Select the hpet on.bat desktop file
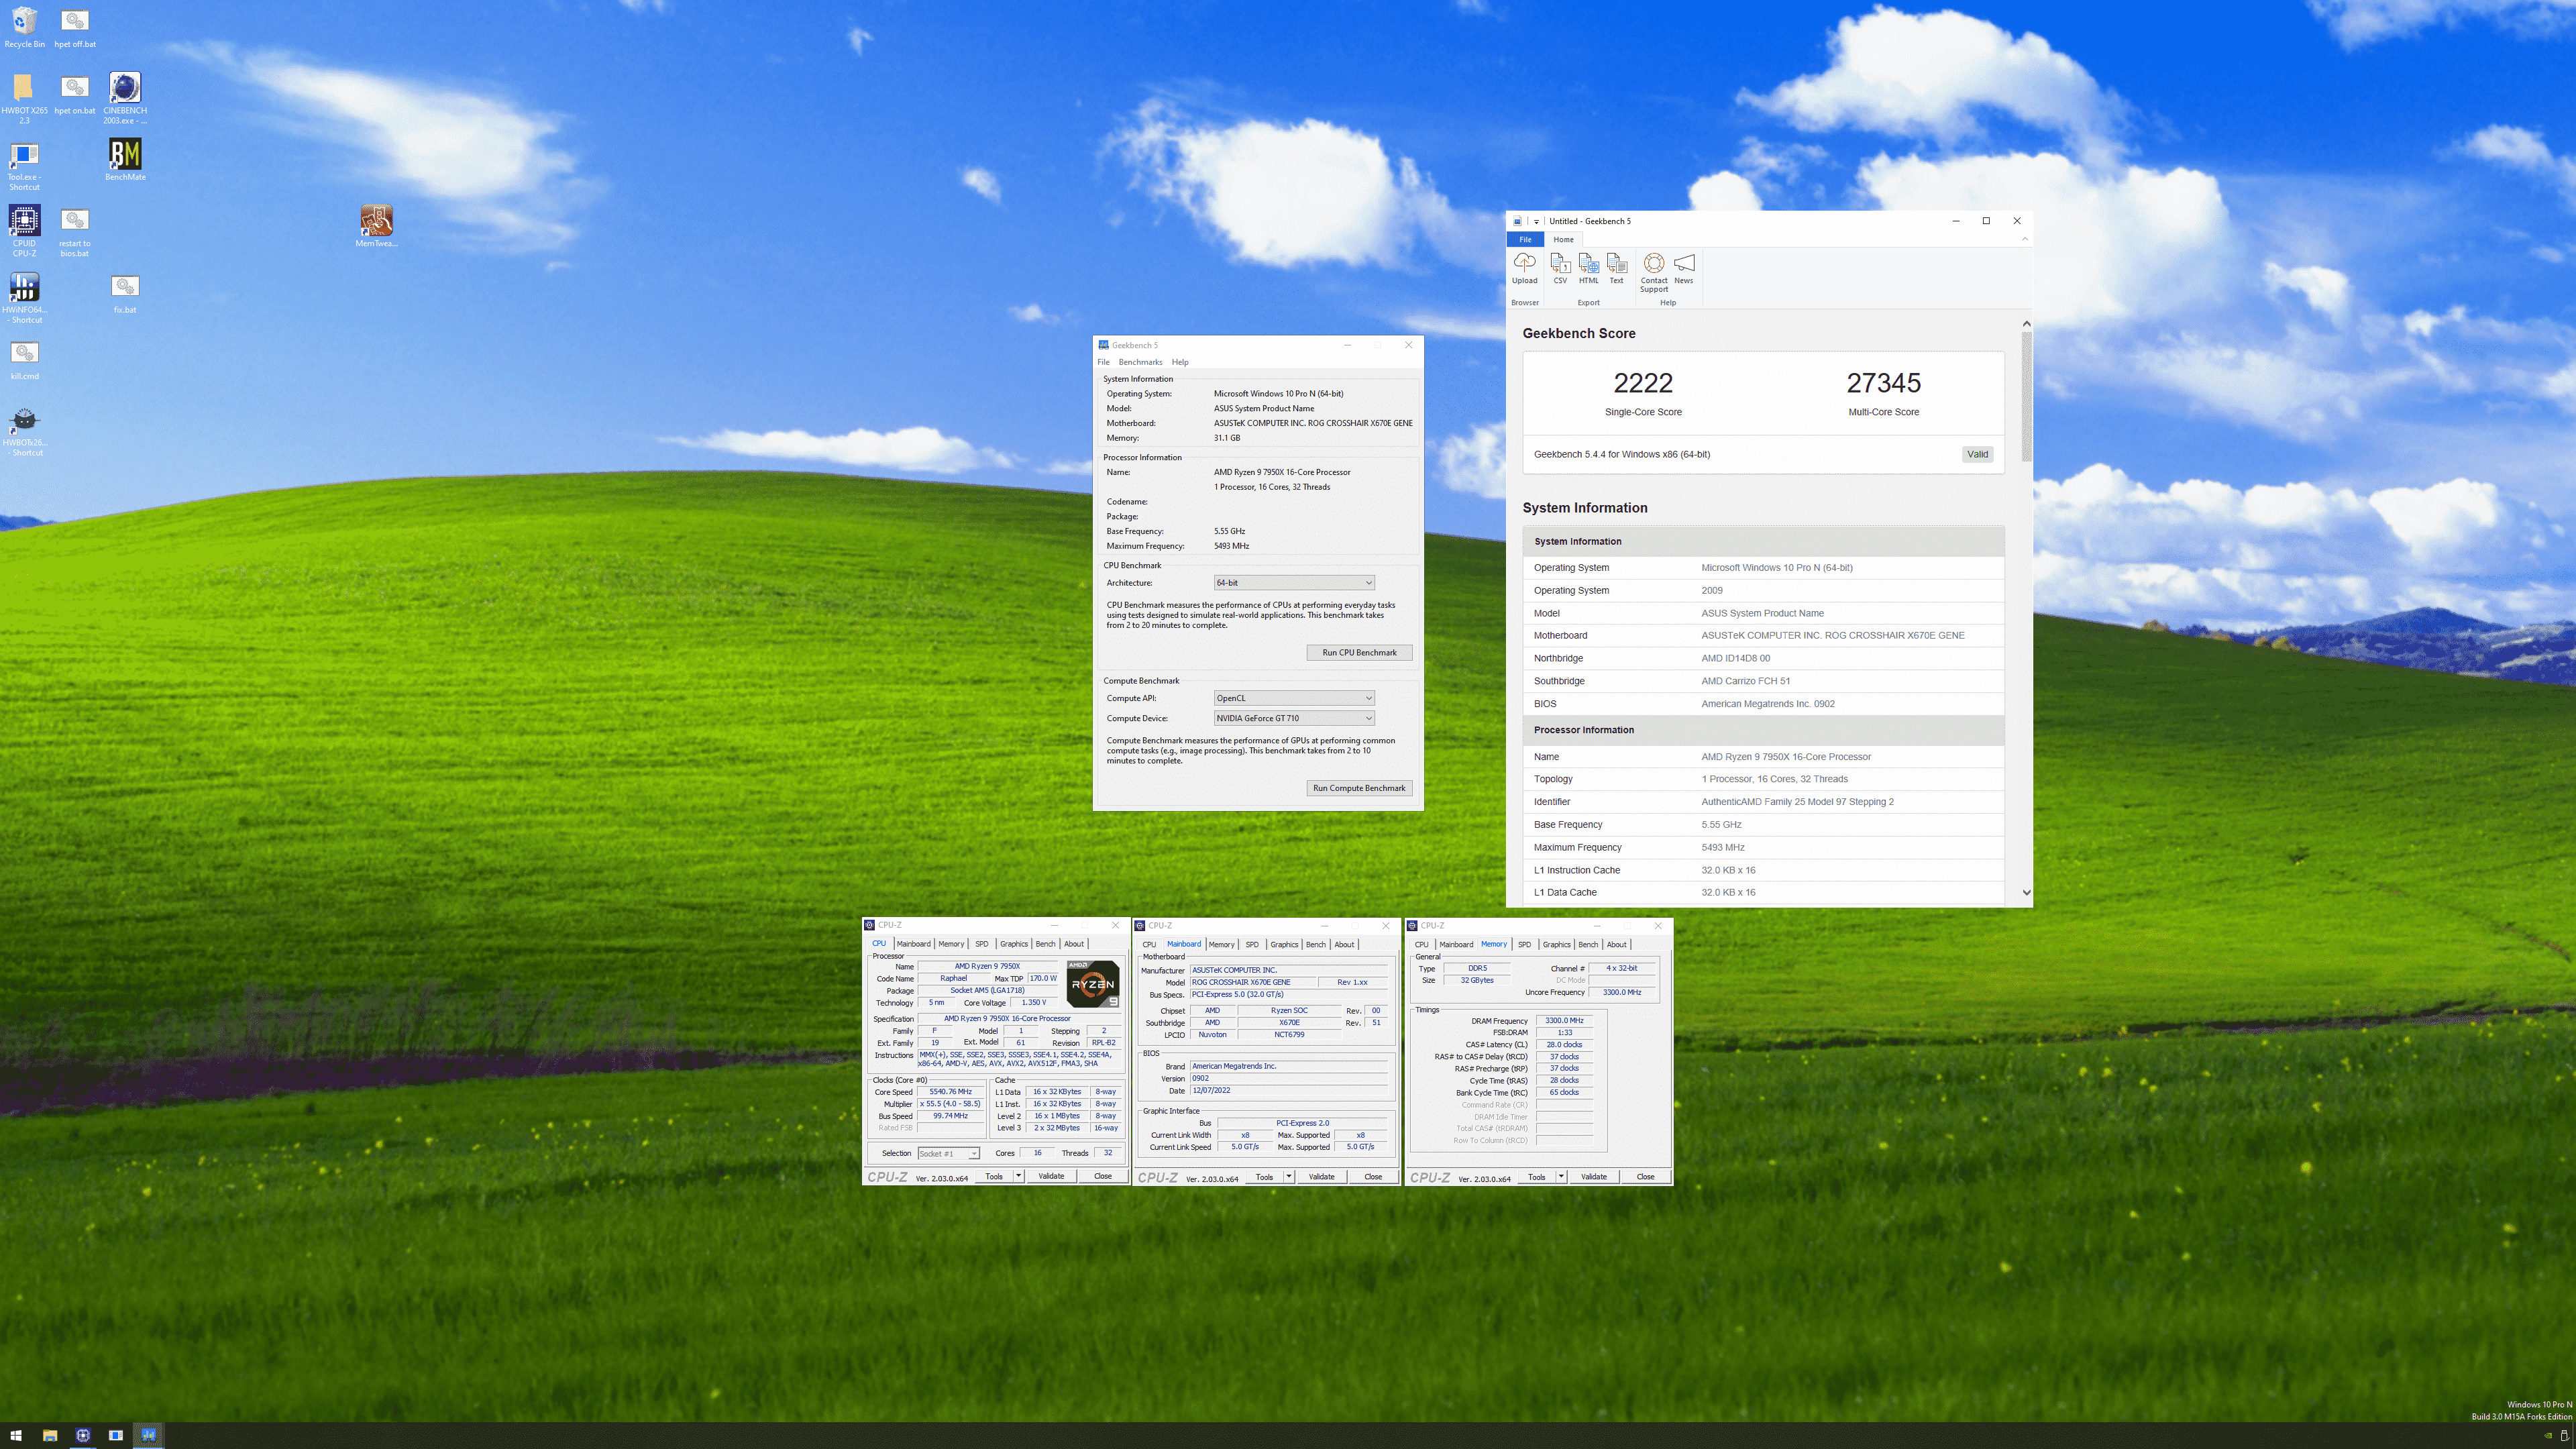 [x=75, y=95]
